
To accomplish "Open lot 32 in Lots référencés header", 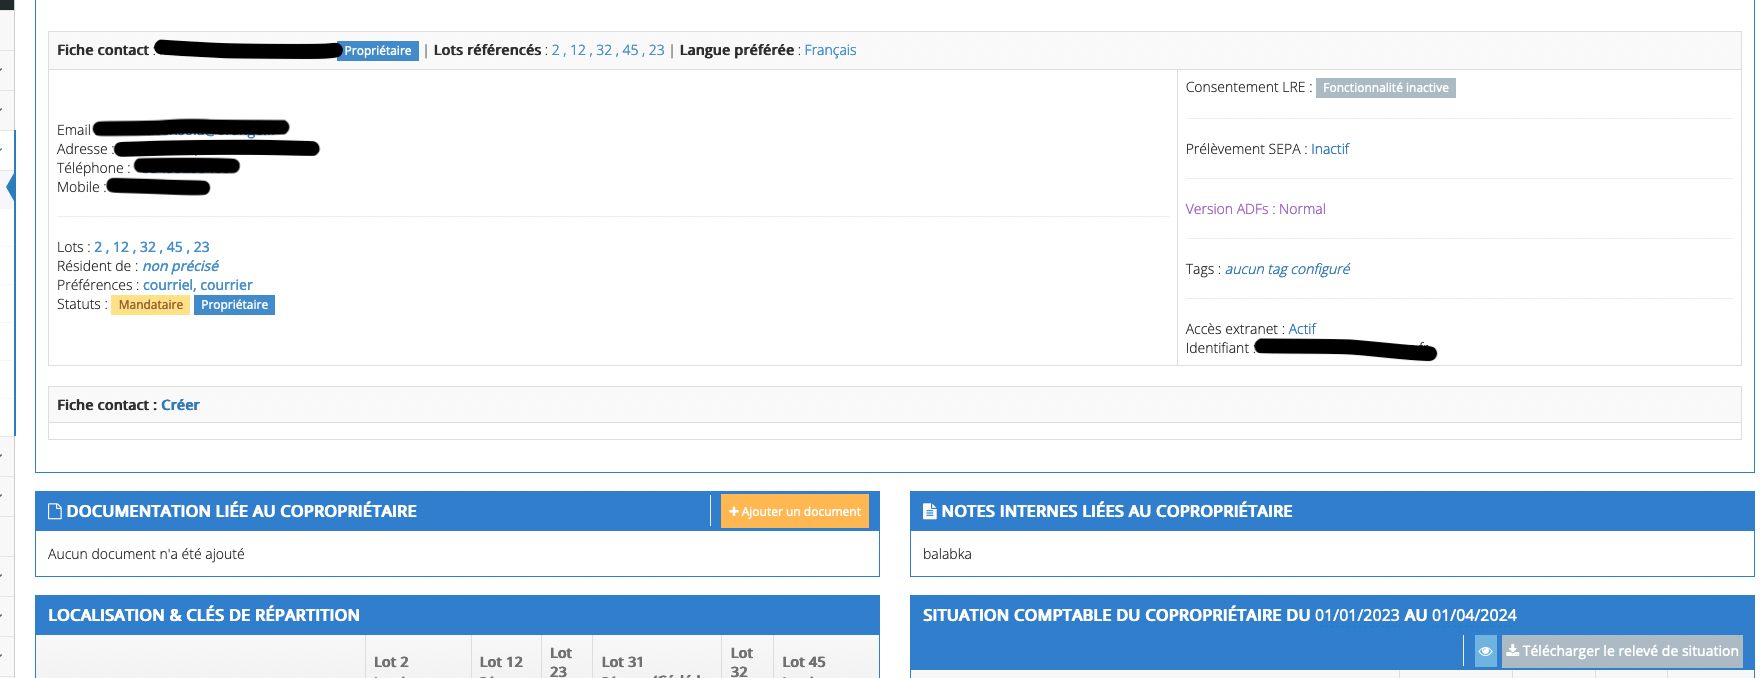I will 604,50.
